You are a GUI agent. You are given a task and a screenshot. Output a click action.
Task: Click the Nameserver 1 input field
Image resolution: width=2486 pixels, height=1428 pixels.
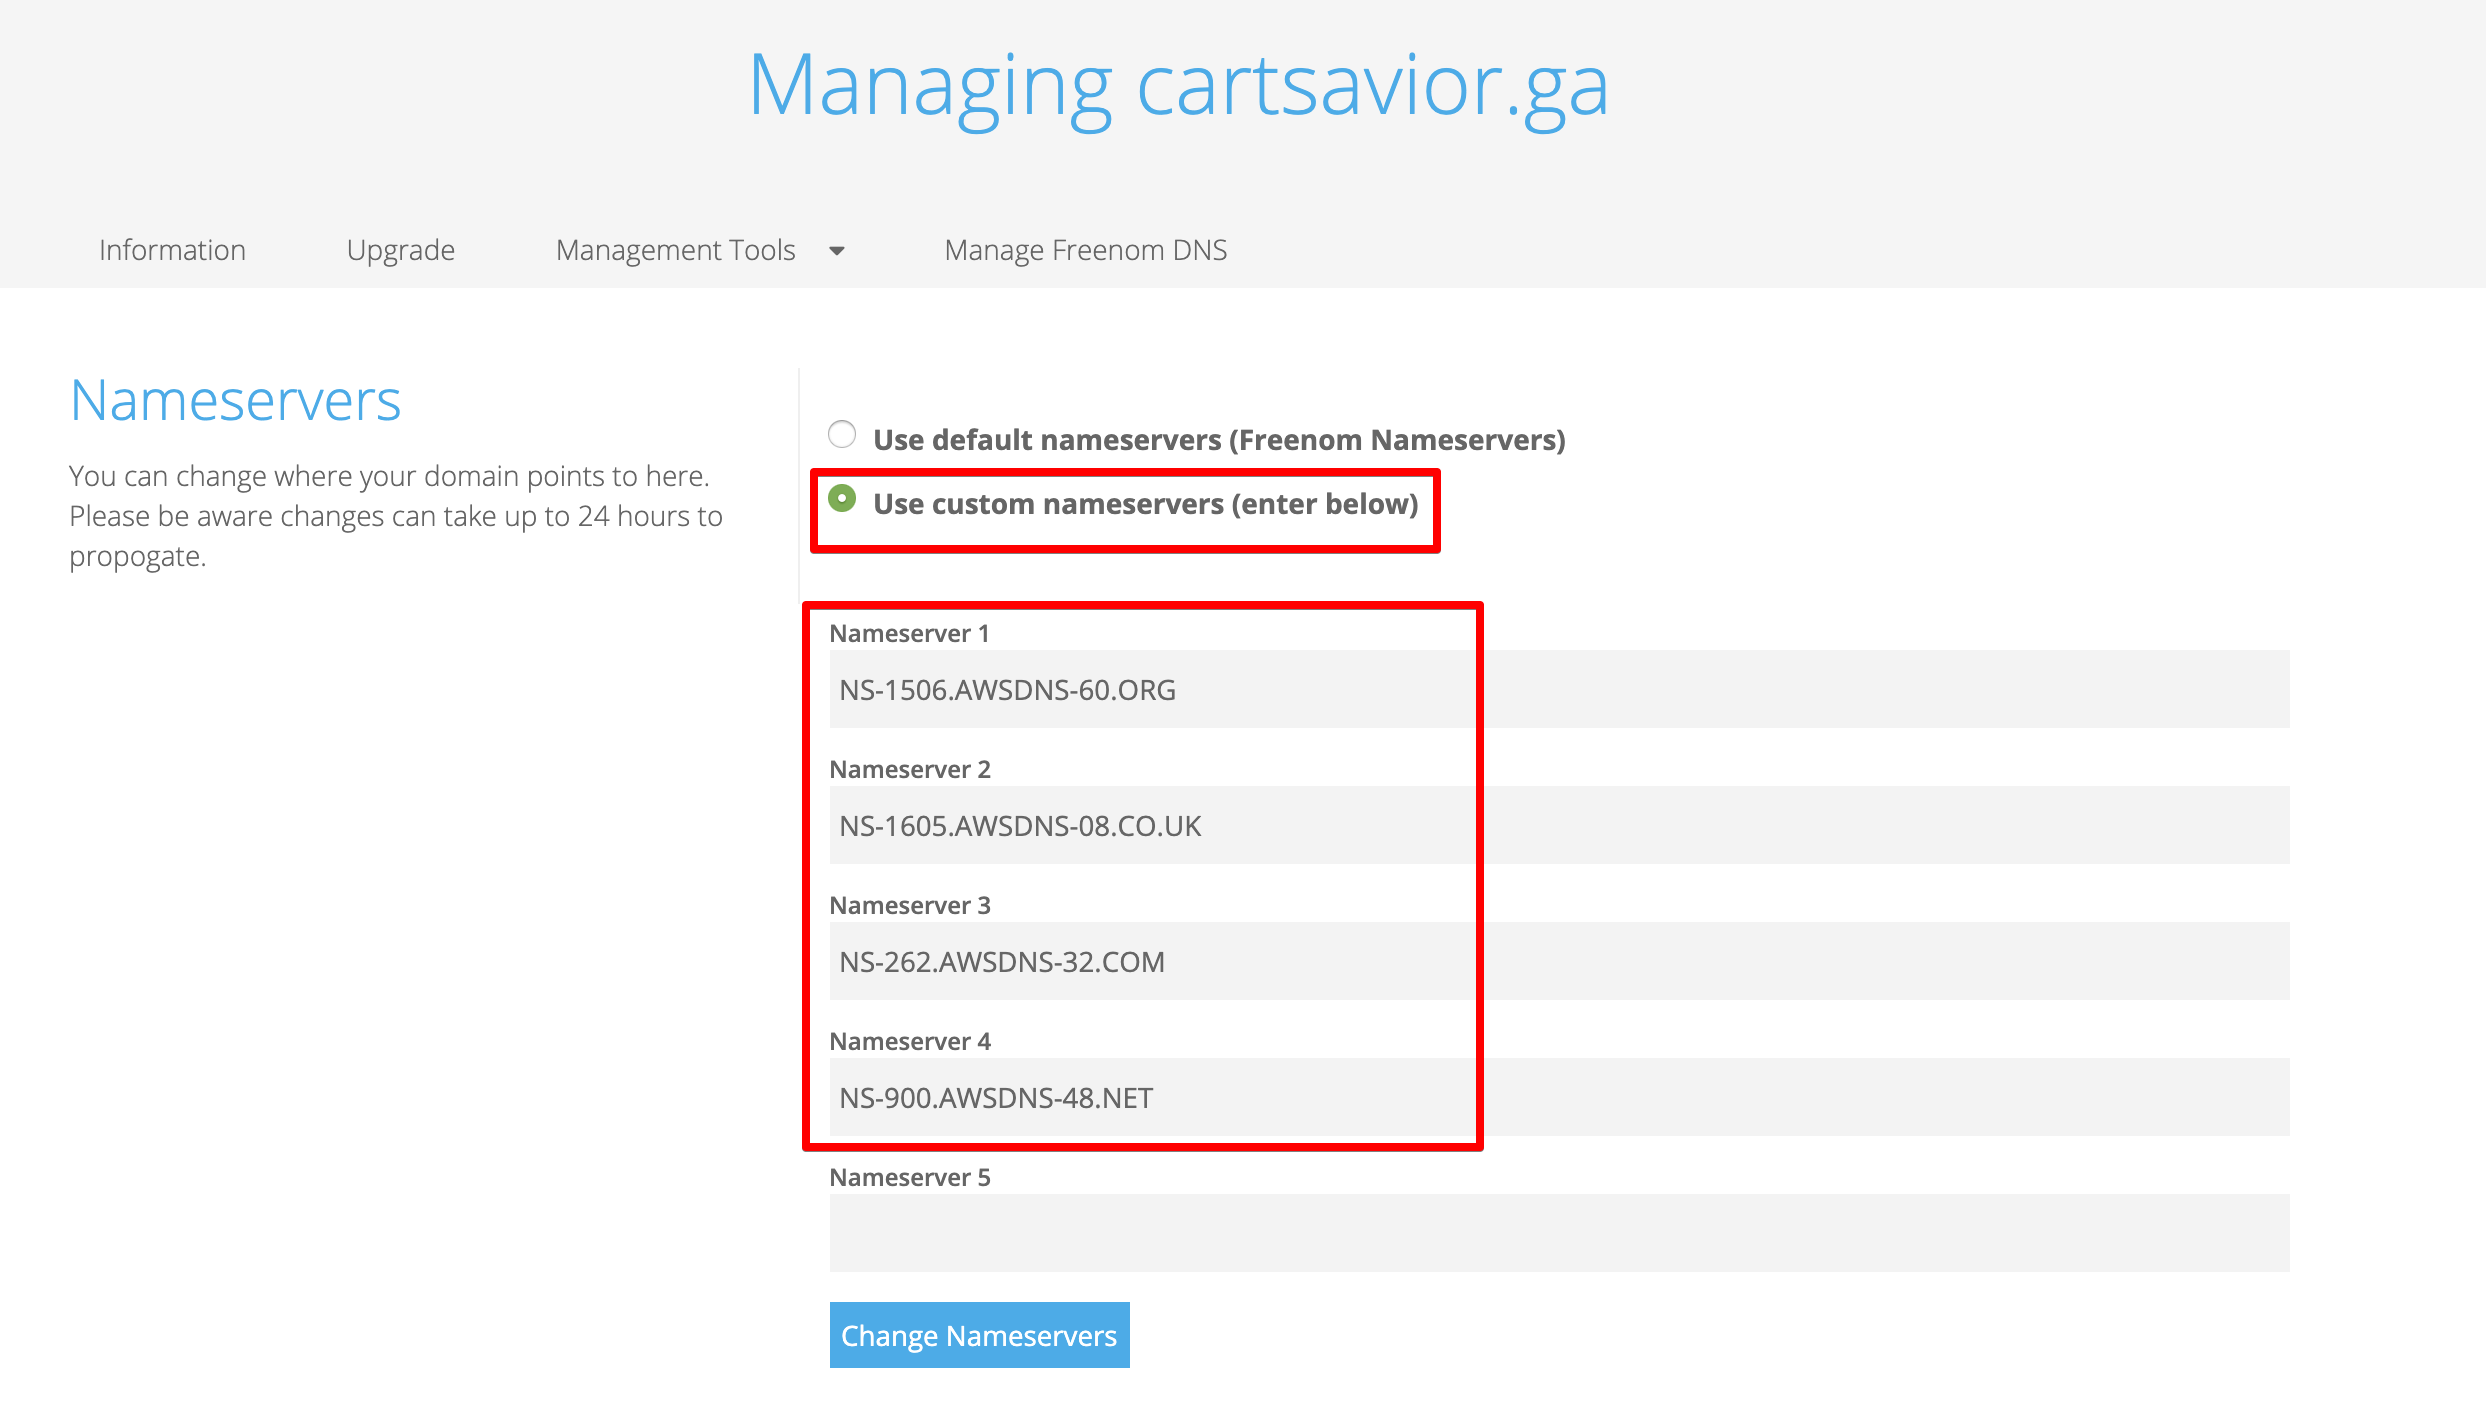1558,689
